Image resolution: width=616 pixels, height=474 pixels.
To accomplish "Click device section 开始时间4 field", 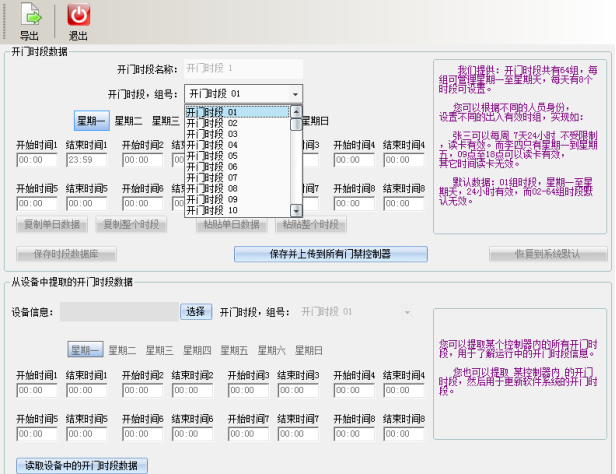I will pos(354,391).
